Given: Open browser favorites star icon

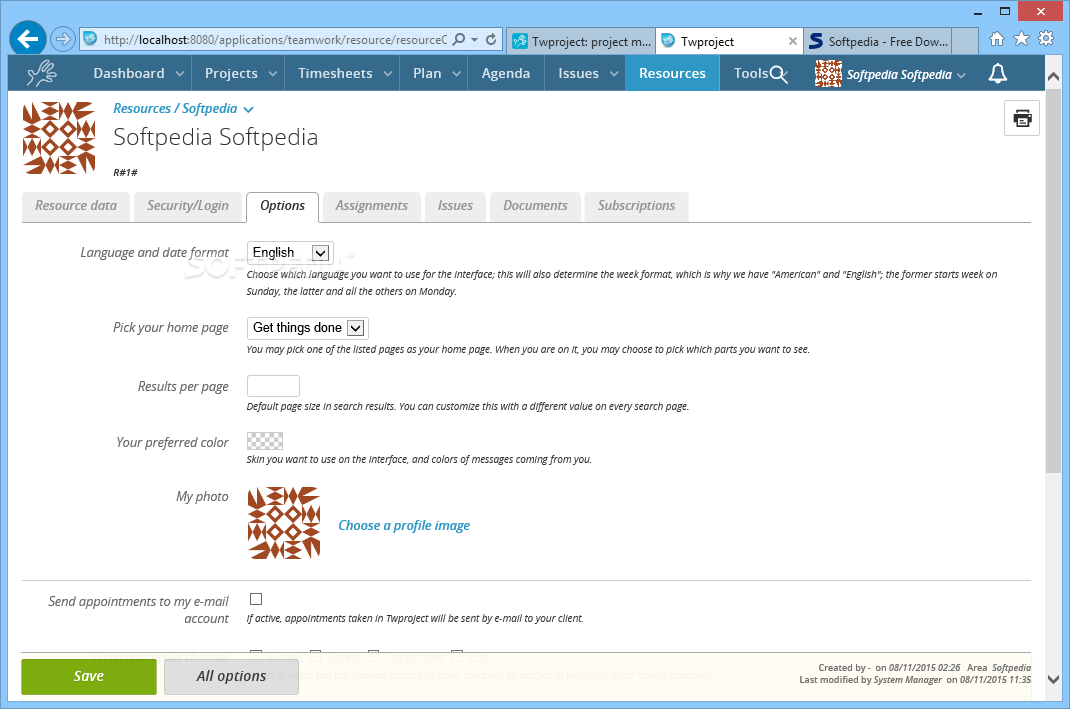Looking at the screenshot, I should (x=1022, y=38).
